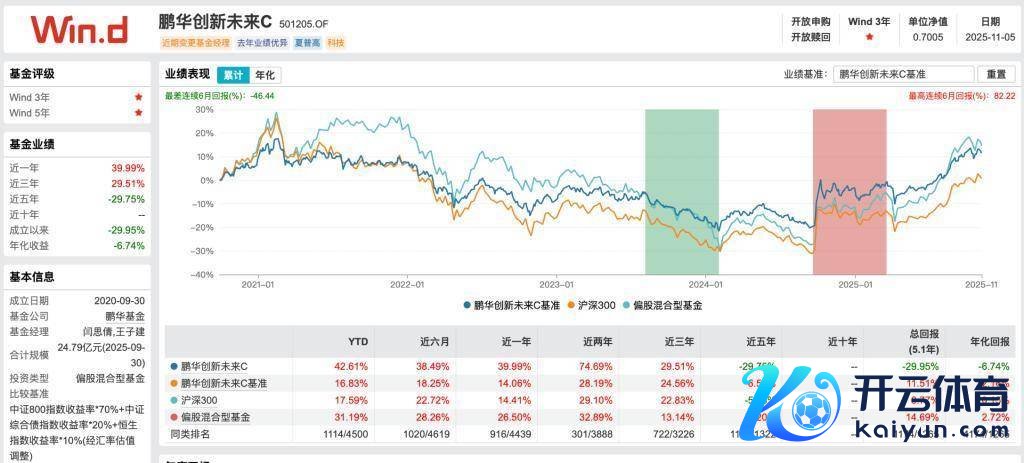This screenshot has width=1024, height=463.
Task: Open the 业绩基准 benchmark selector box
Action: [x=903, y=74]
